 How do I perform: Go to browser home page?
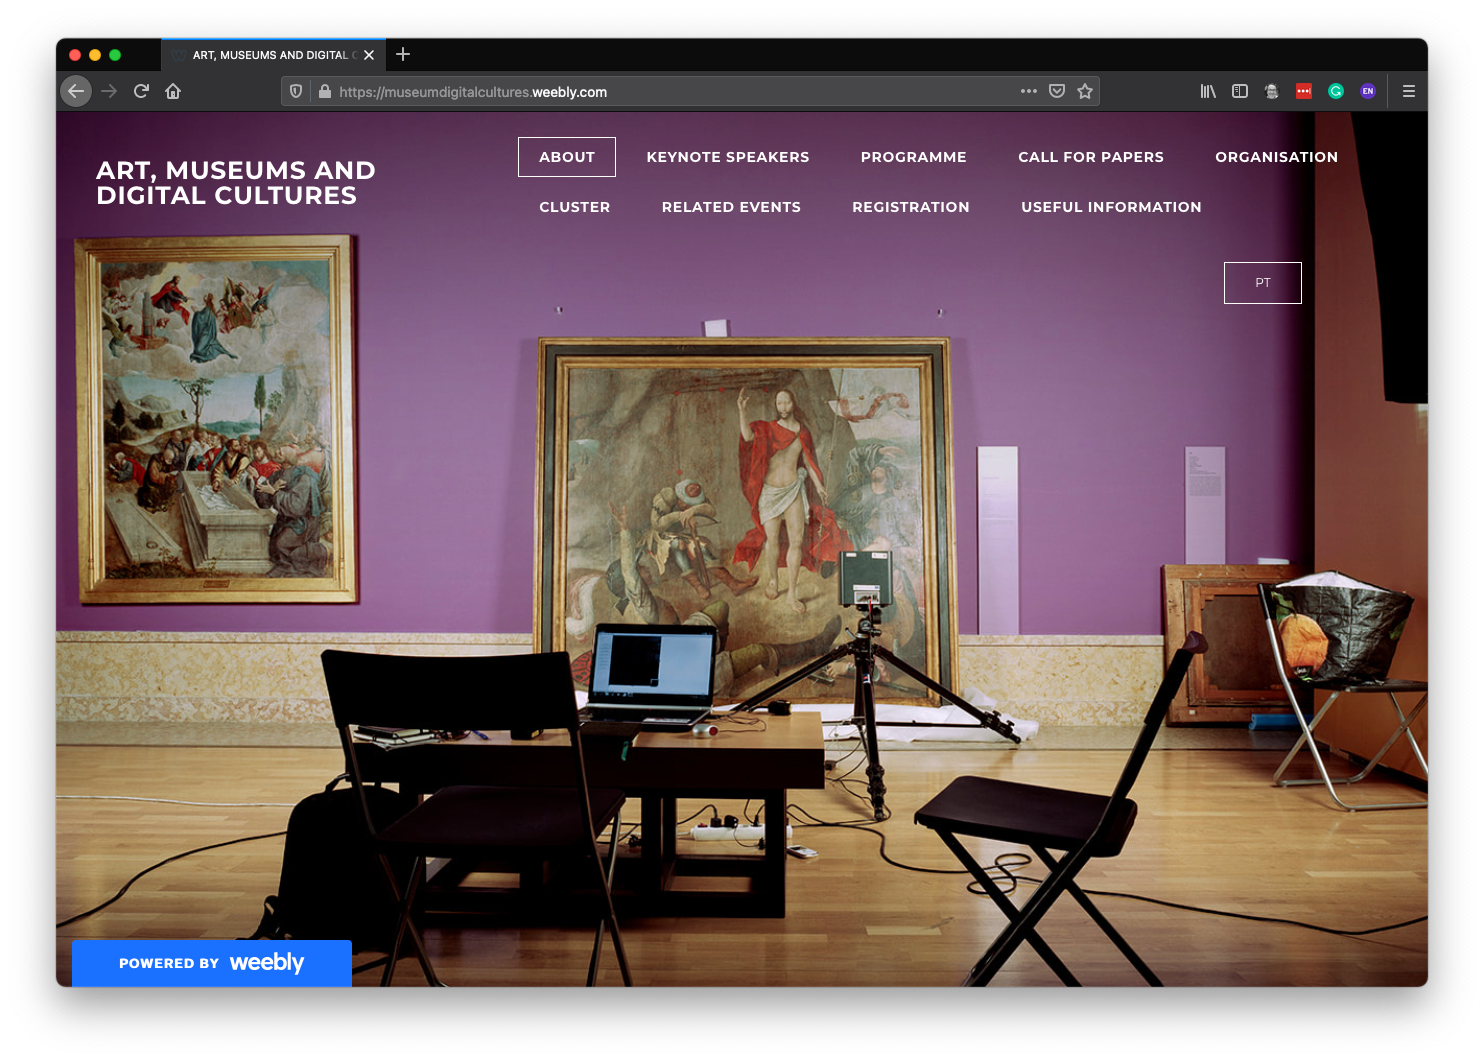pos(172,91)
